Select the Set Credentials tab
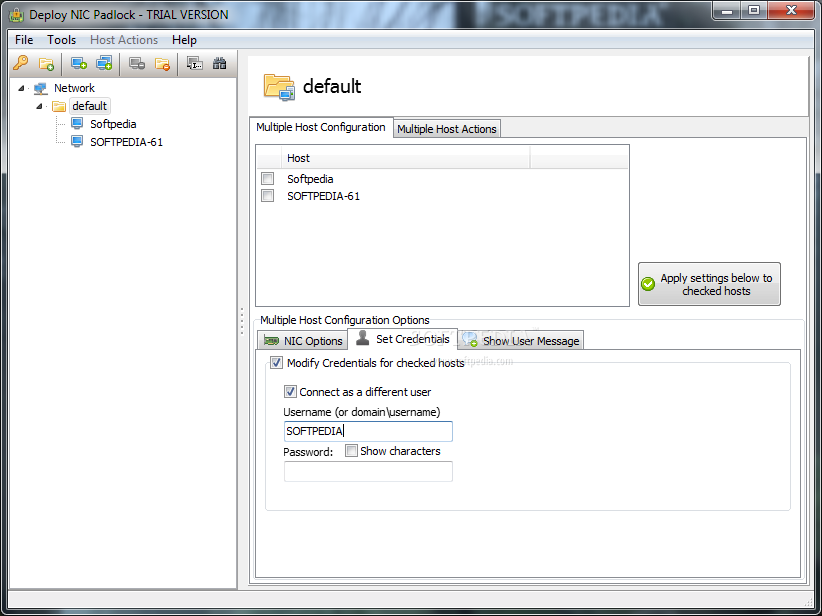 [403, 339]
